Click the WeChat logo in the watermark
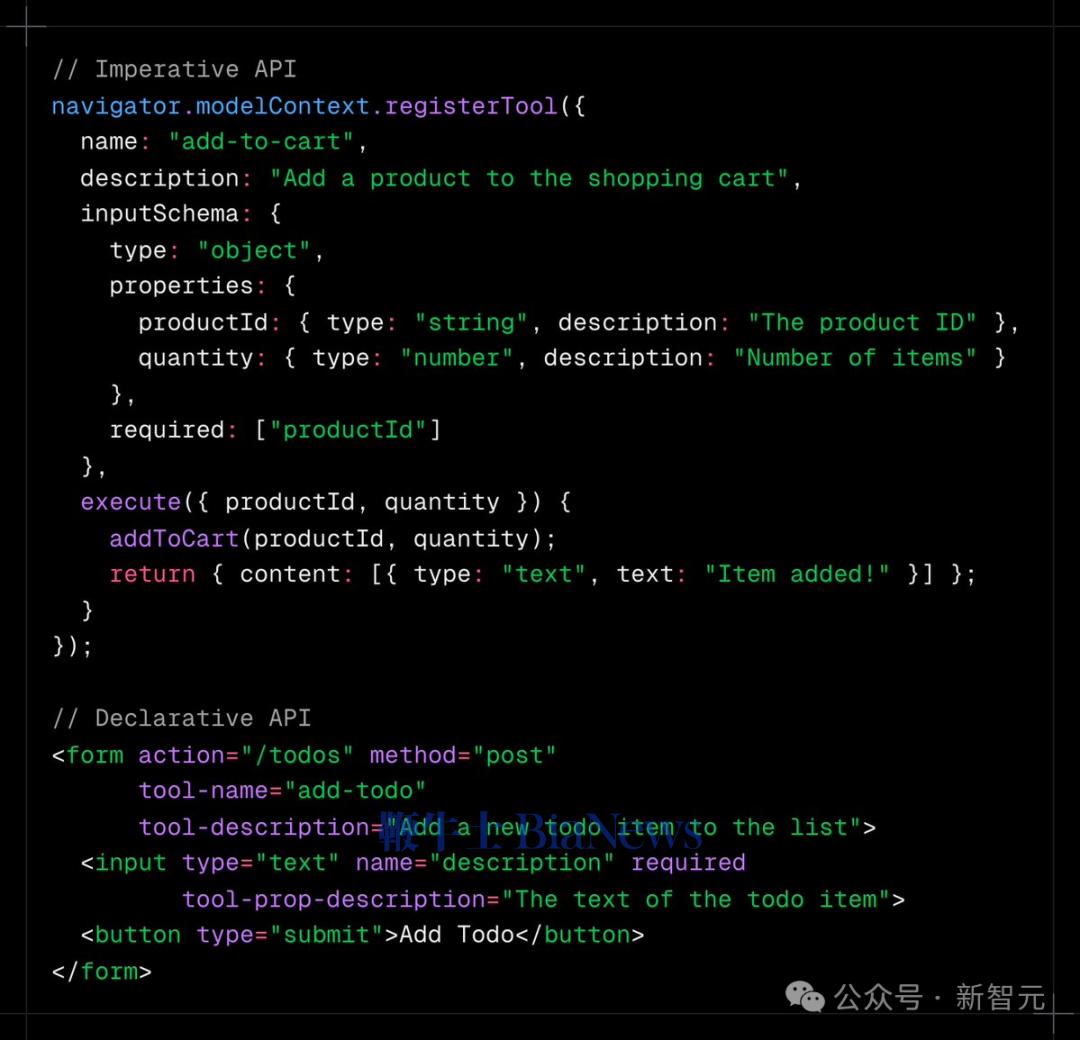Viewport: 1080px width, 1040px height. (805, 996)
